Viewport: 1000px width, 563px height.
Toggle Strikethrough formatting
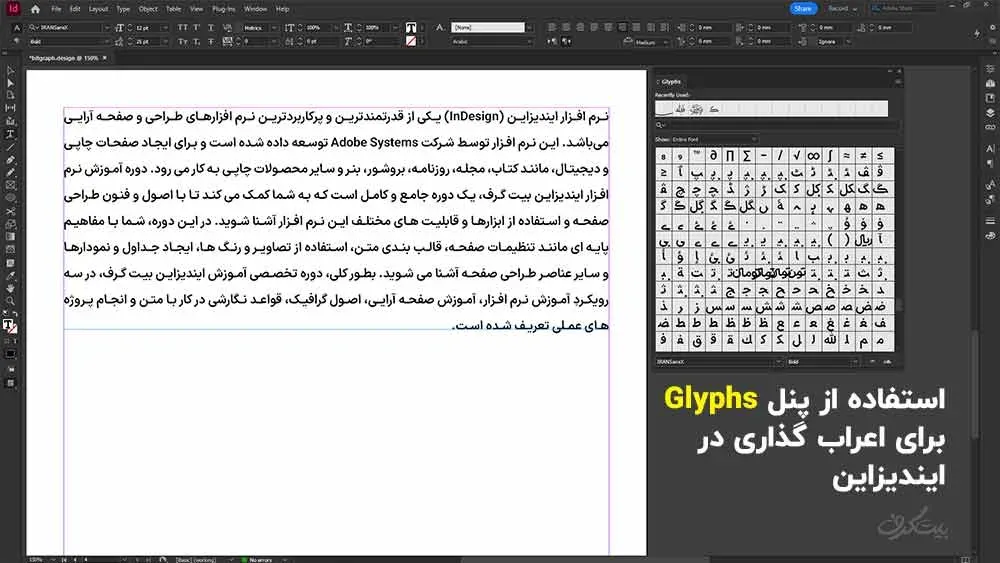(x=210, y=41)
